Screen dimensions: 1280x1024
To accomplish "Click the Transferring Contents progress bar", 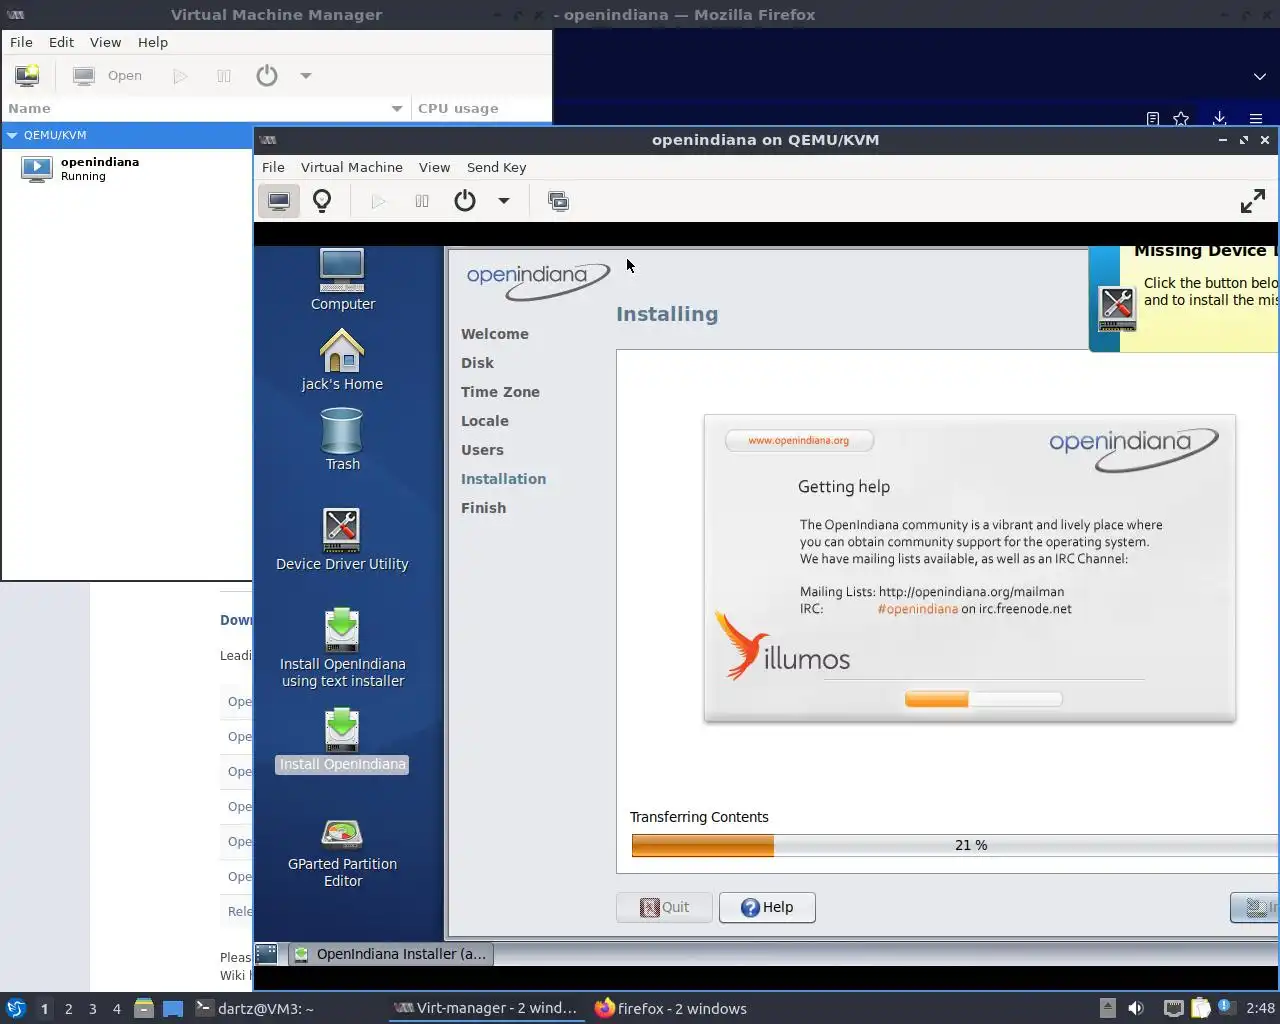I will (955, 845).
